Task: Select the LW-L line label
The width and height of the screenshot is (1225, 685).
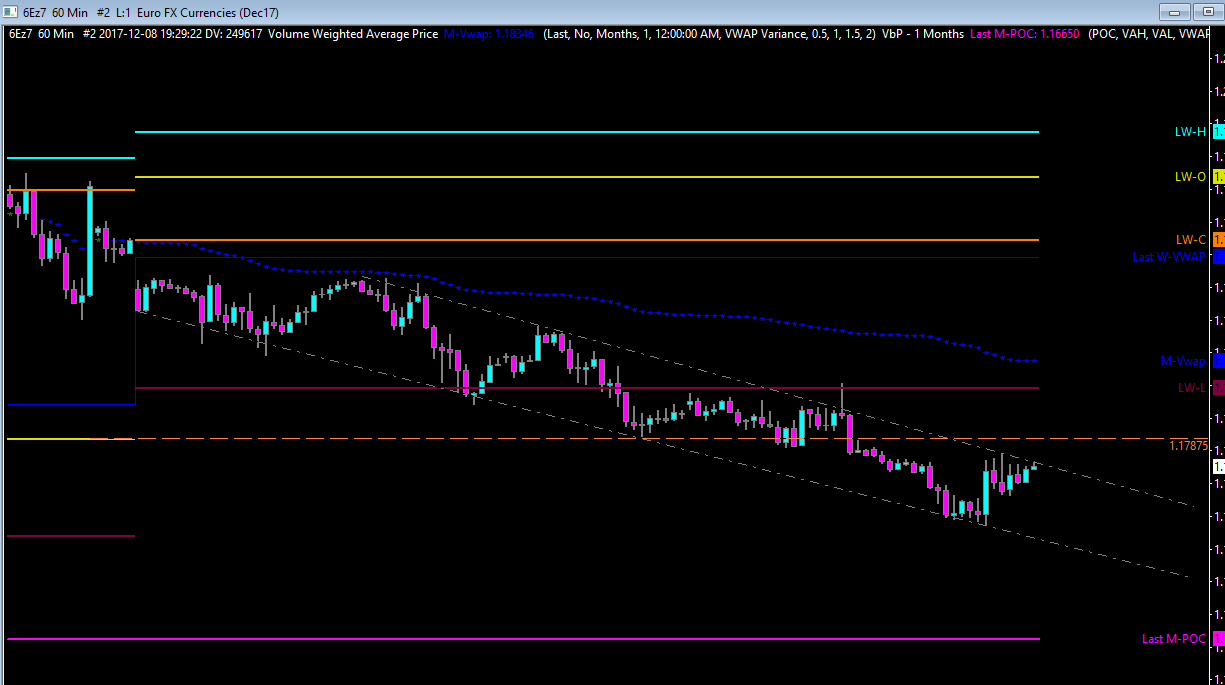Action: (1191, 388)
